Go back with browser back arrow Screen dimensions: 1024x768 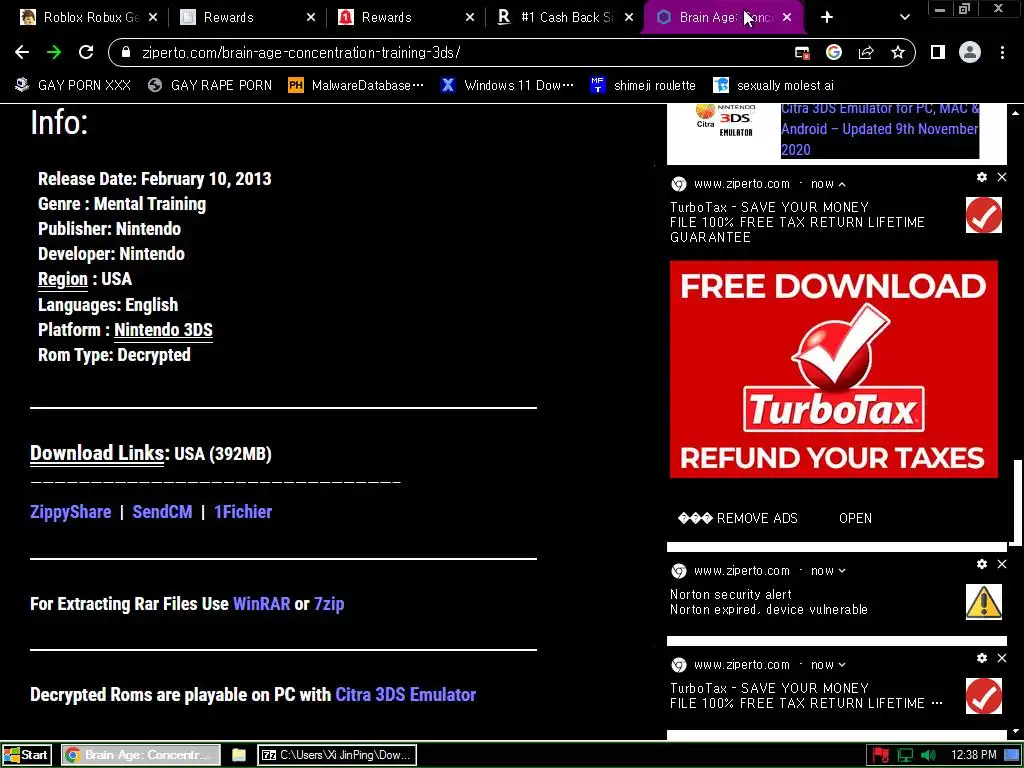(22, 52)
